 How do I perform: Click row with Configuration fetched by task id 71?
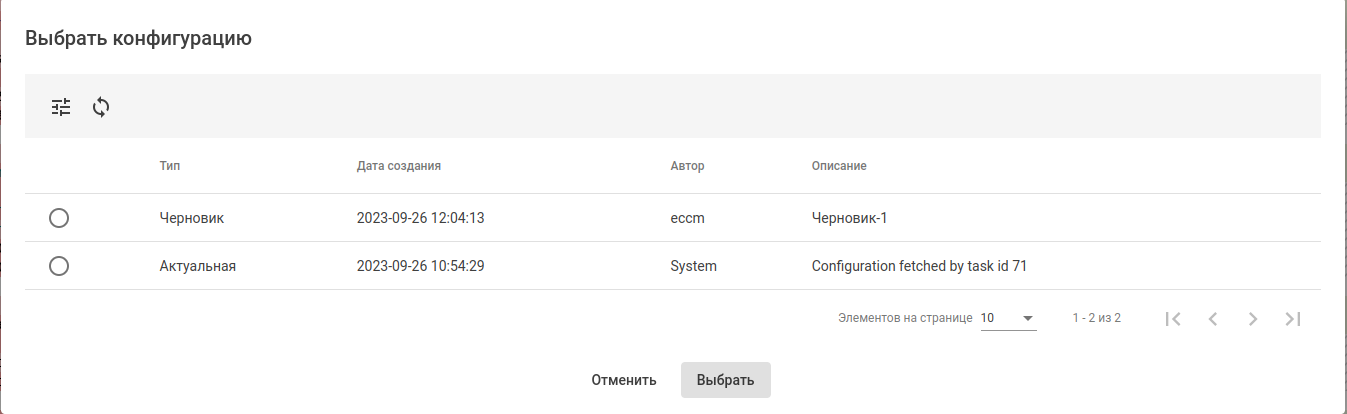919,266
